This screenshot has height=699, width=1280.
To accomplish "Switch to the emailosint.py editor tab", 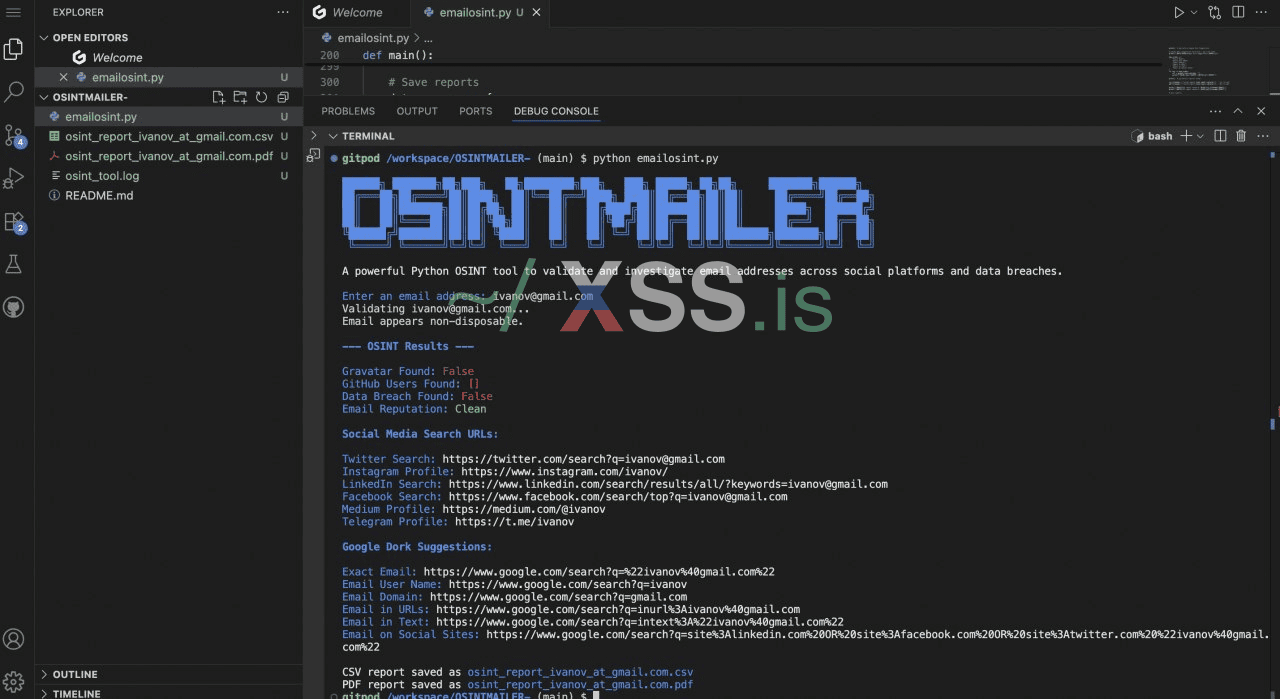I will tap(480, 13).
